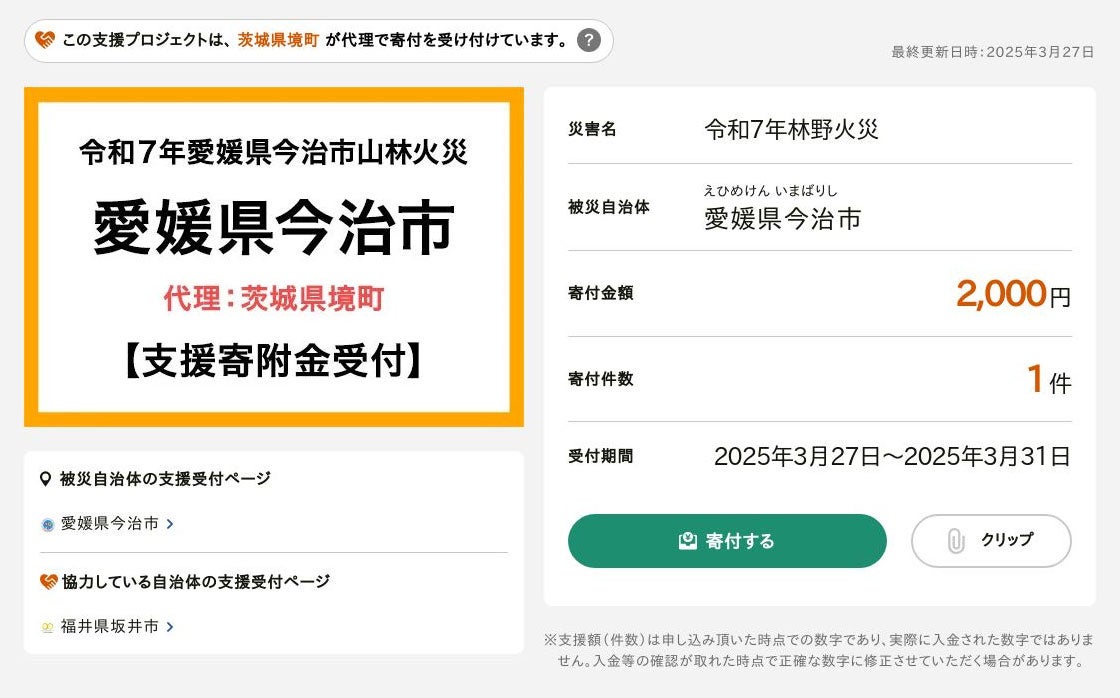1120x698 pixels.
Task: Open the question mark help icon
Action: [x=590, y=40]
